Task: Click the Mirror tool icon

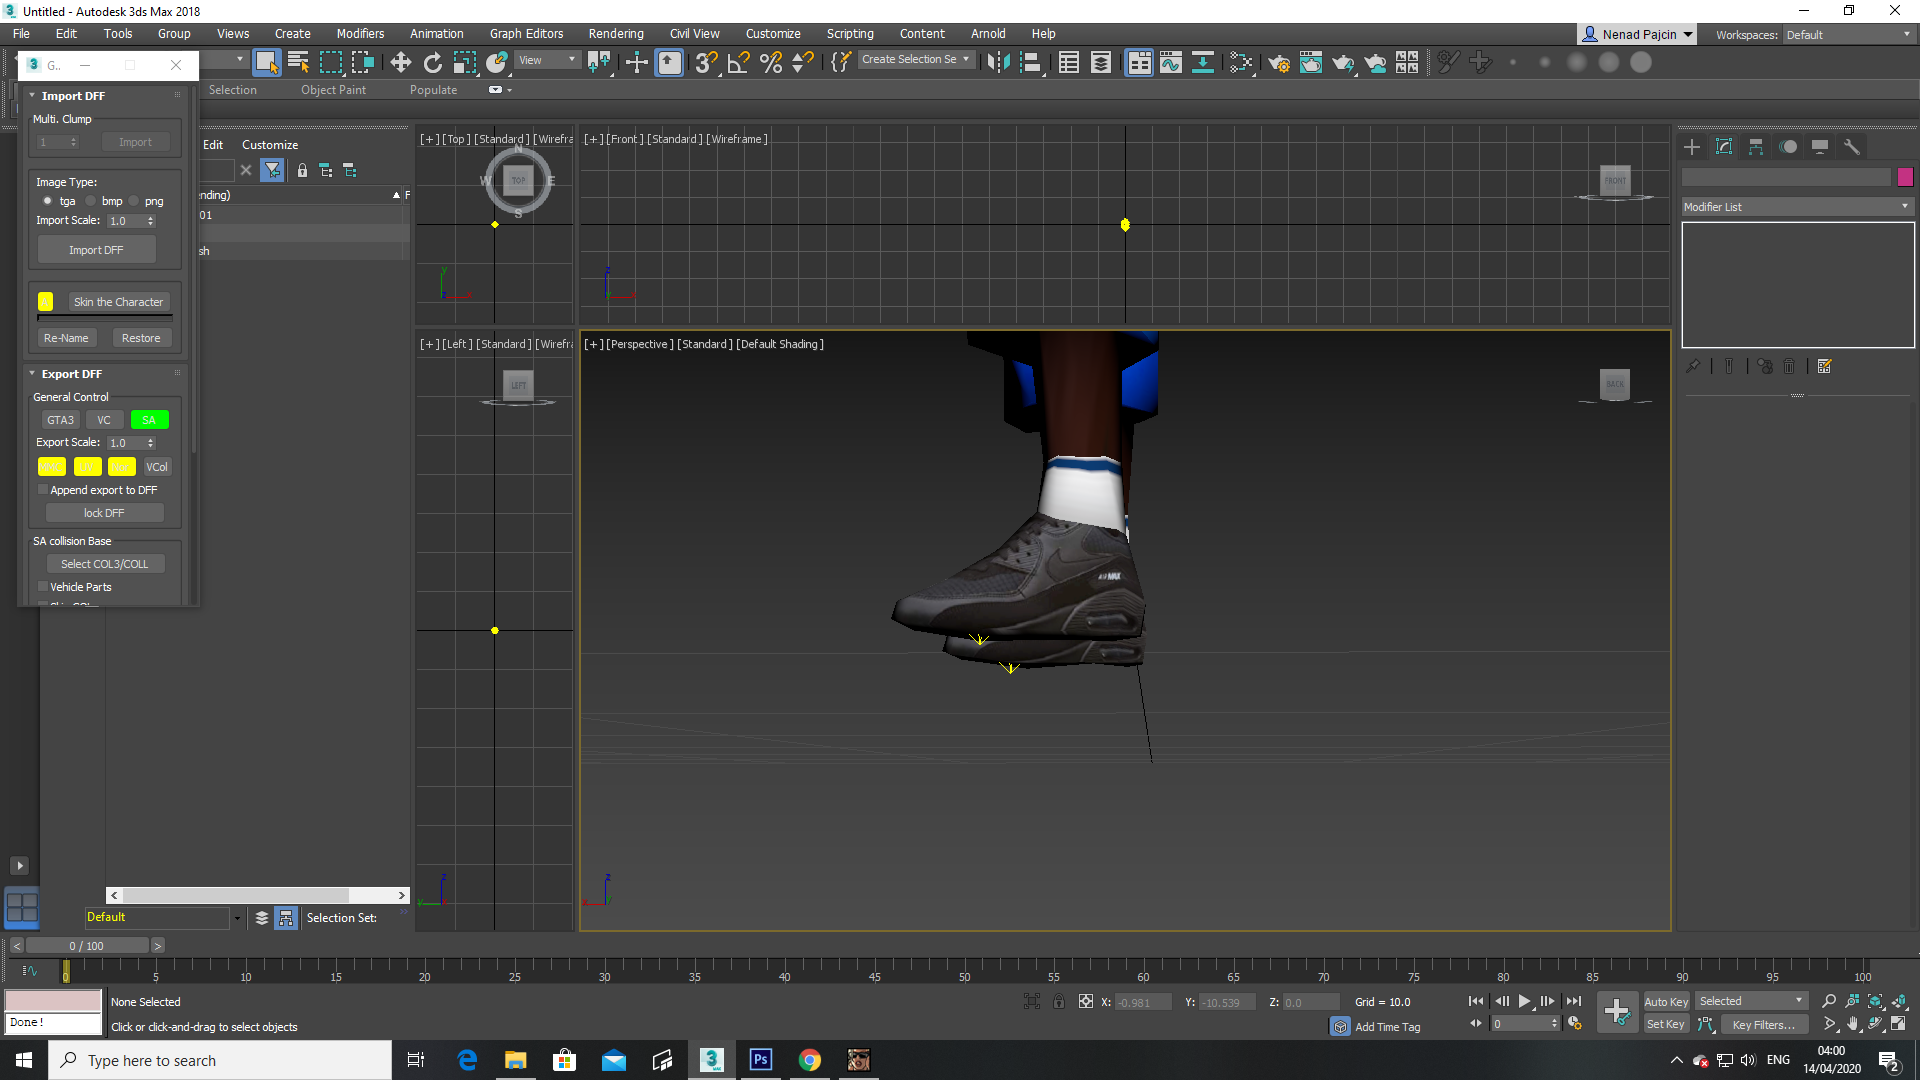Action: coord(998,62)
